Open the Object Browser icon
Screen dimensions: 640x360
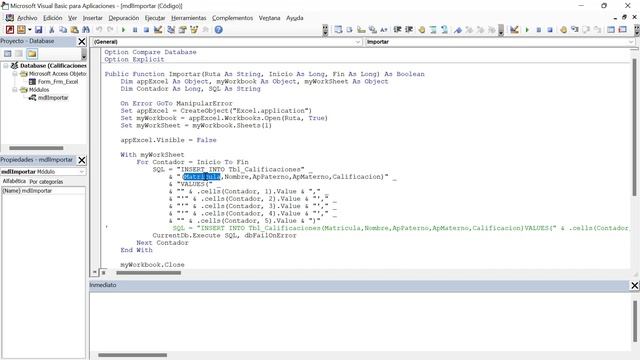[x=194, y=30]
